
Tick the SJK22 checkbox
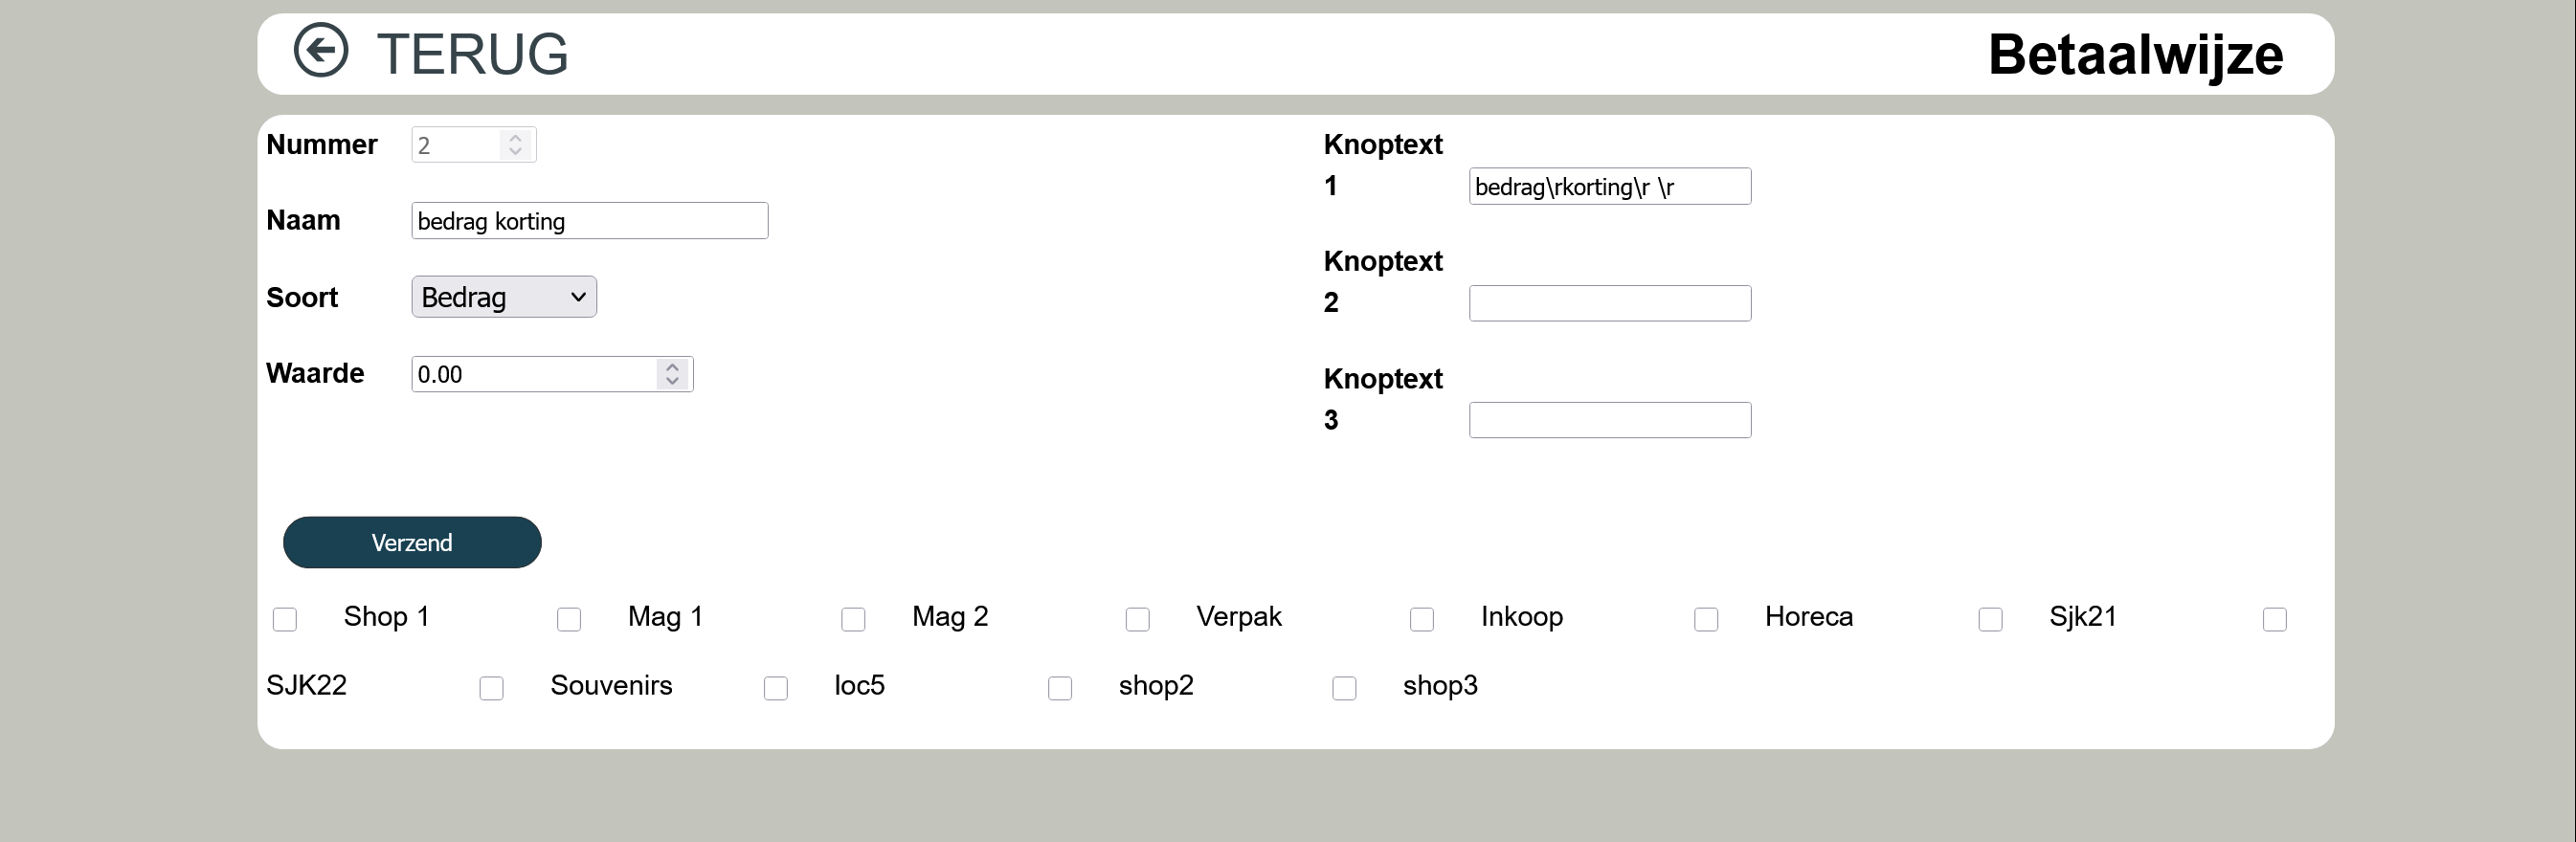click(x=2274, y=619)
